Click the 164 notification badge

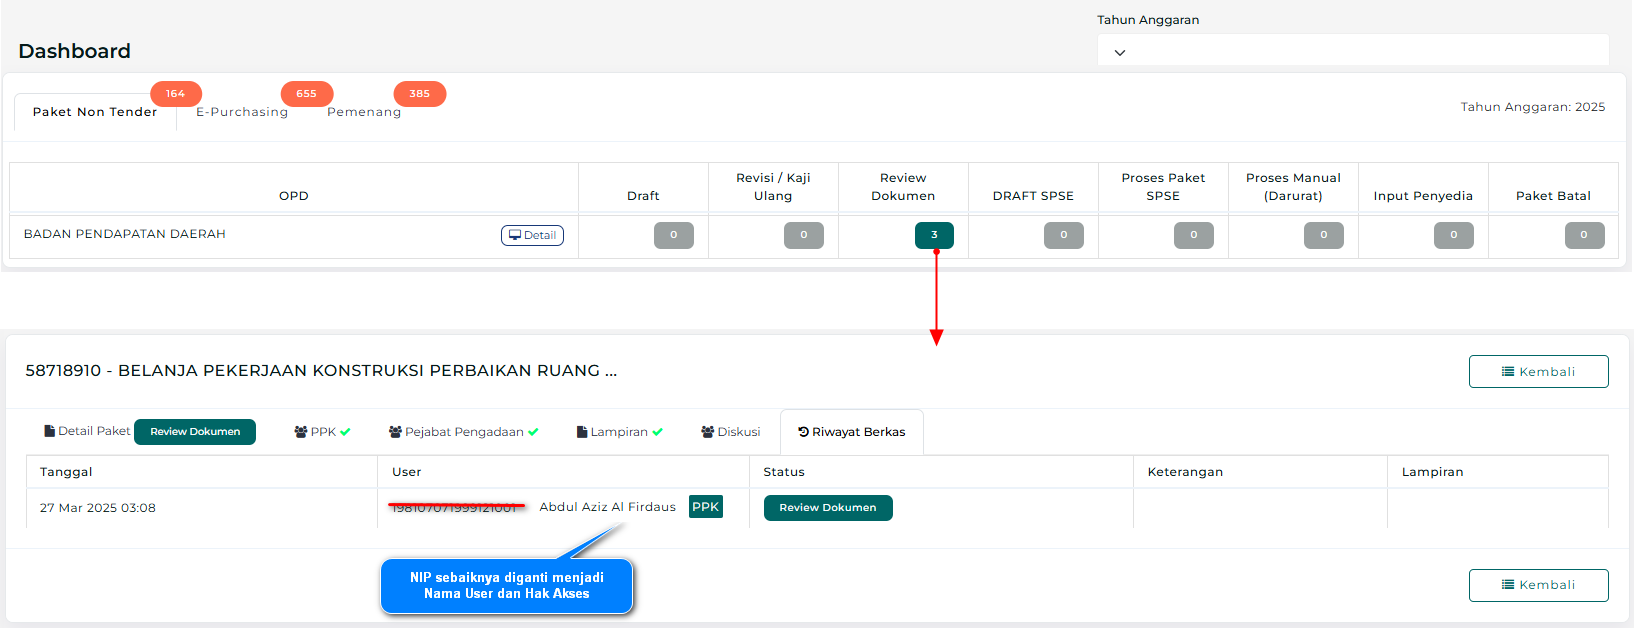click(x=176, y=94)
